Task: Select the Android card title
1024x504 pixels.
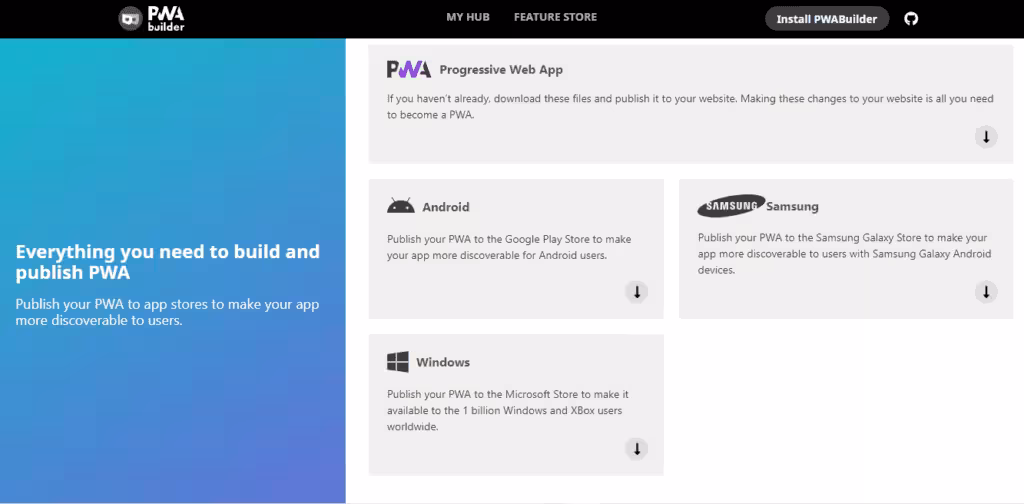Action: point(446,207)
